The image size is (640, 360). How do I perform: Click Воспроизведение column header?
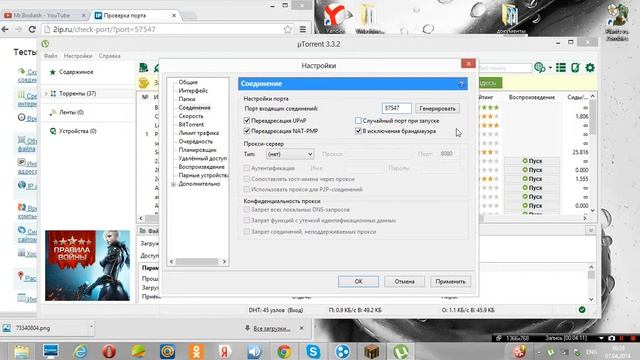(x=531, y=97)
